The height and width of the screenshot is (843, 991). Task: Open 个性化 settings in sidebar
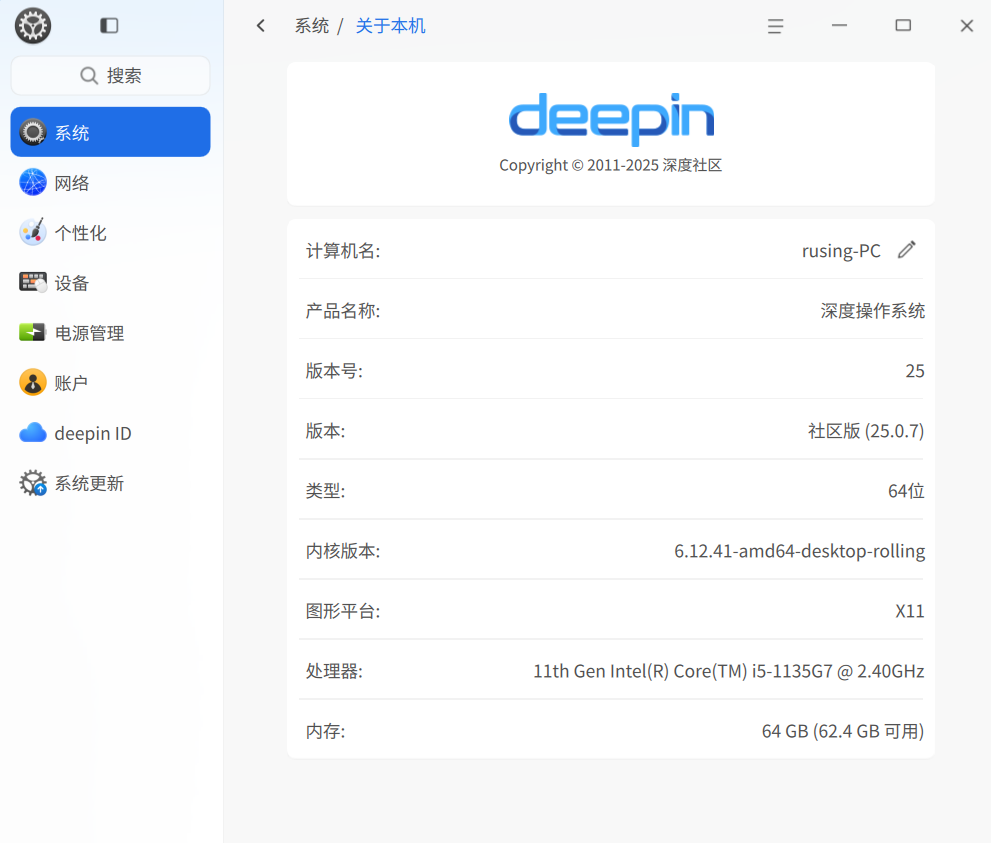point(111,233)
